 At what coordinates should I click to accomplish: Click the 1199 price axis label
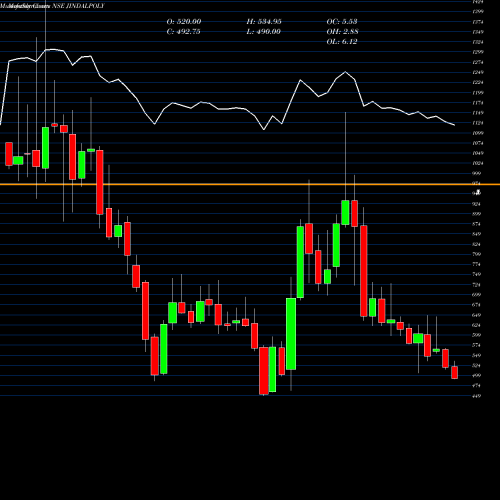[478, 93]
